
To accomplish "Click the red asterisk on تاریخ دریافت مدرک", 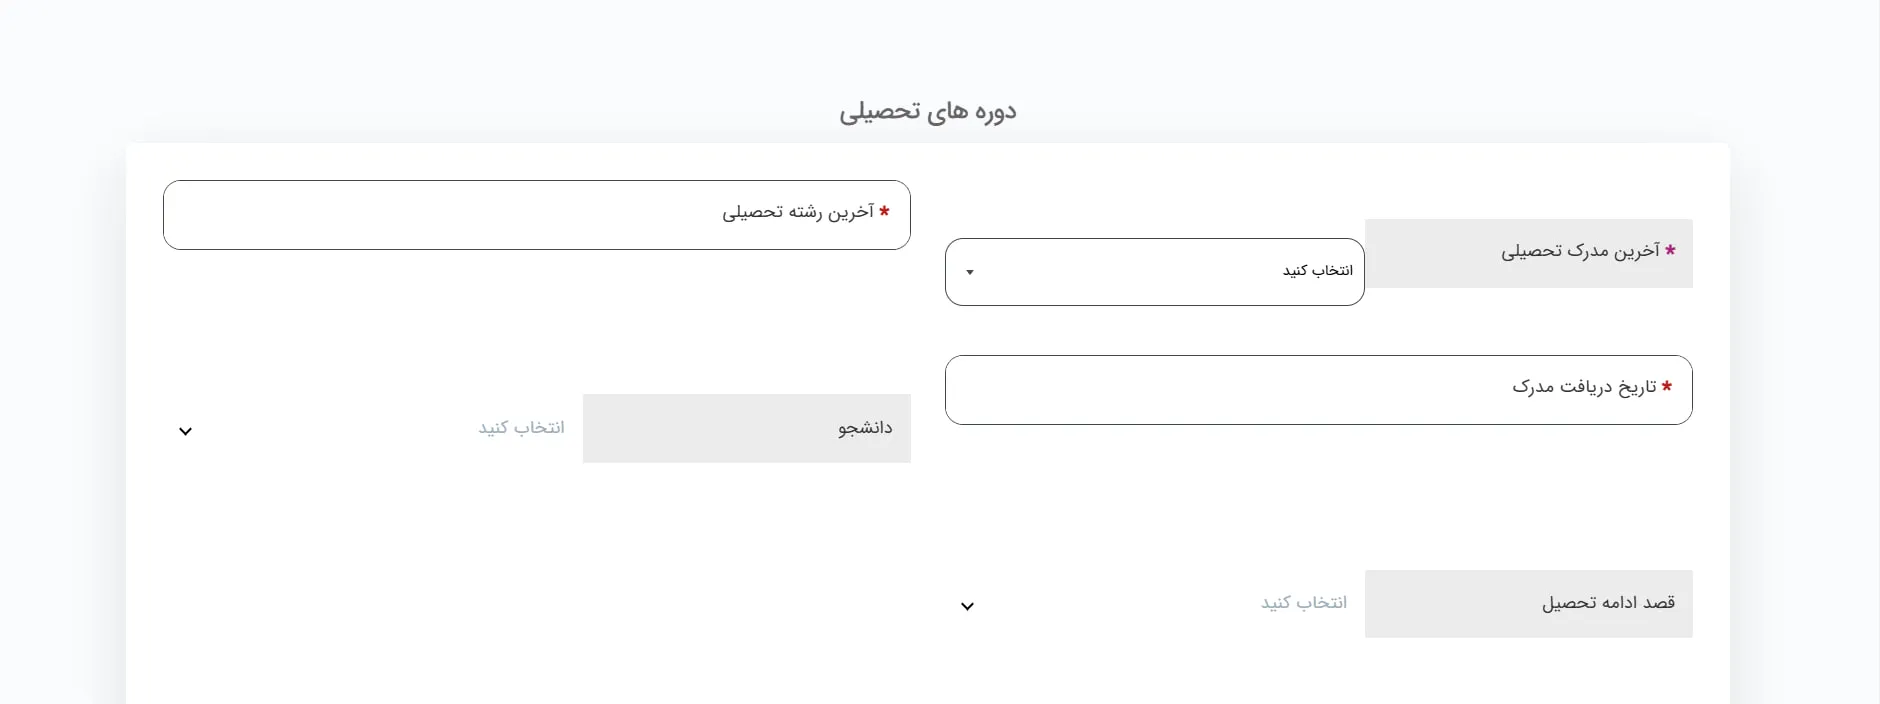I will click(x=1666, y=386).
